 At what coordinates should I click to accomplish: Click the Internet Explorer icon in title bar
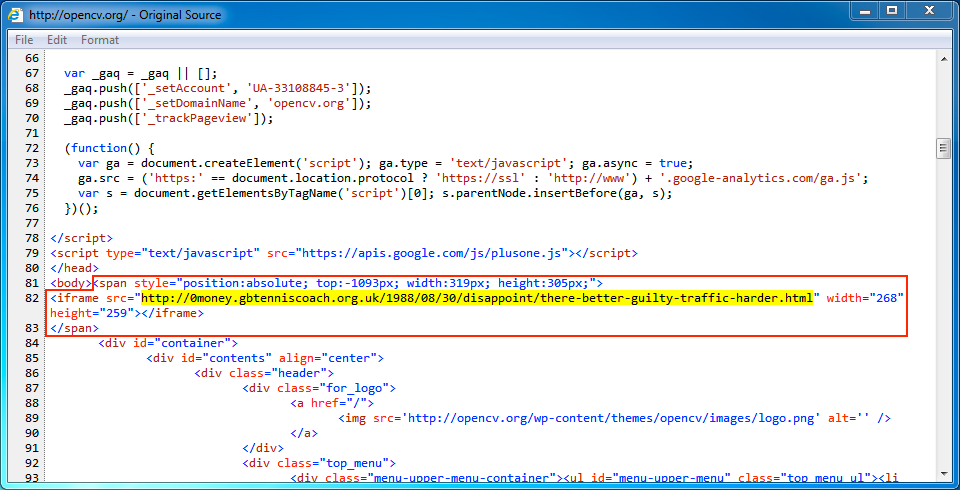point(17,15)
